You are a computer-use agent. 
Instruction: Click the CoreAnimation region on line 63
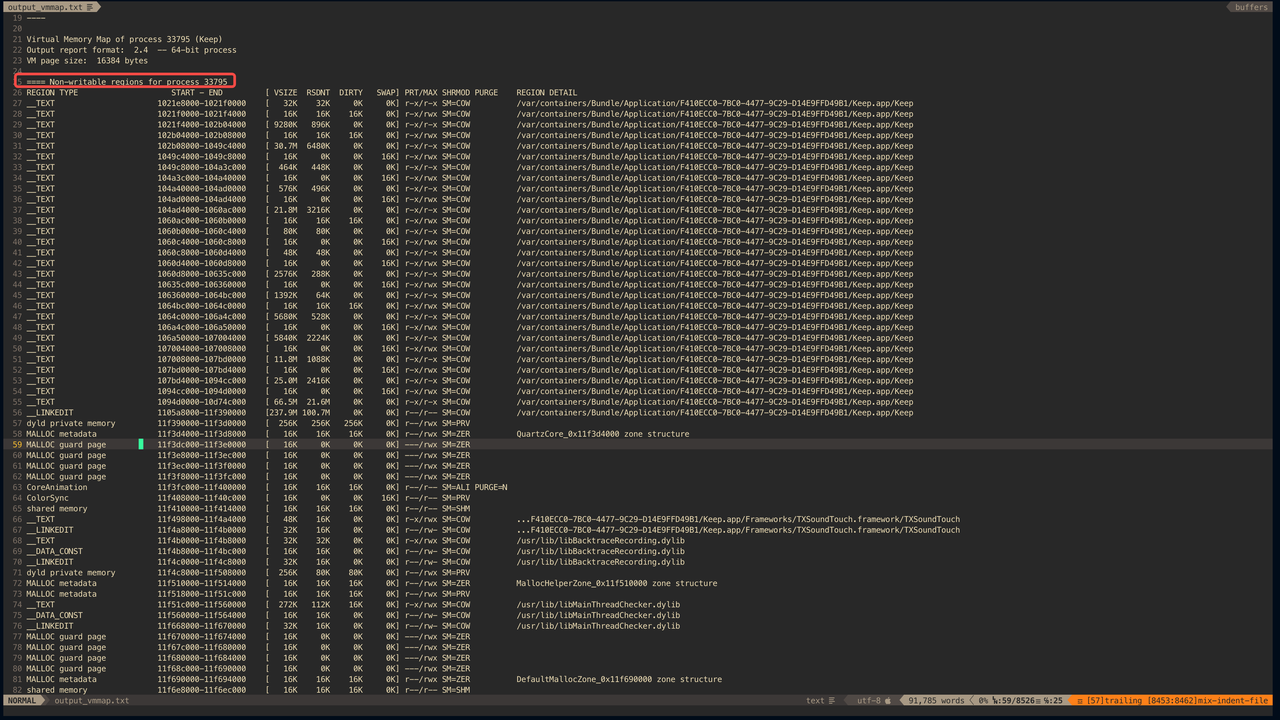(56, 487)
